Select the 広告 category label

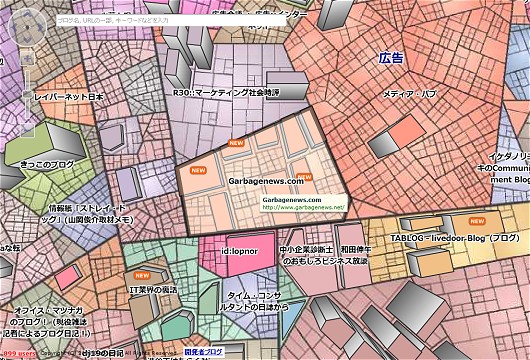(x=391, y=58)
